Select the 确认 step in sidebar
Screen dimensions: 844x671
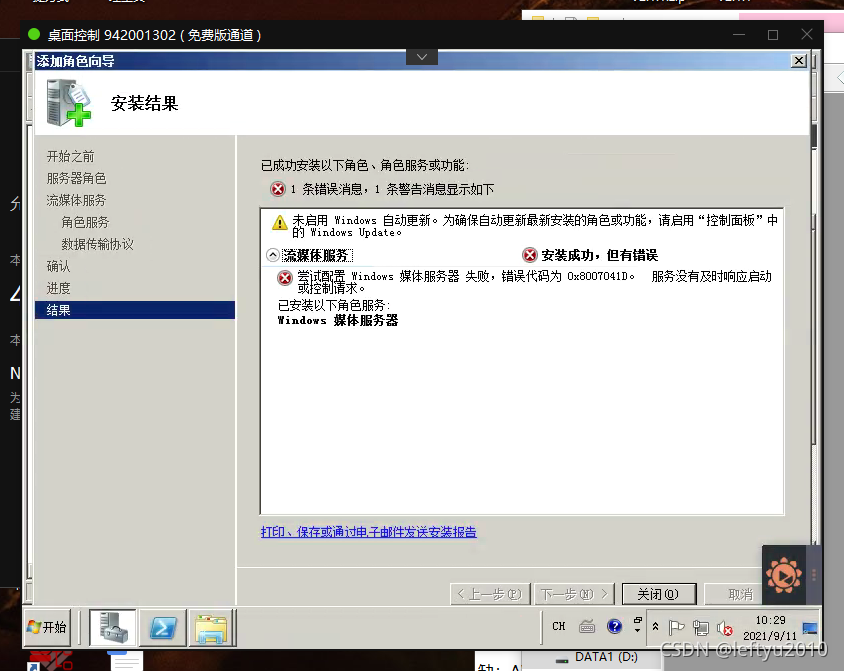click(x=58, y=266)
